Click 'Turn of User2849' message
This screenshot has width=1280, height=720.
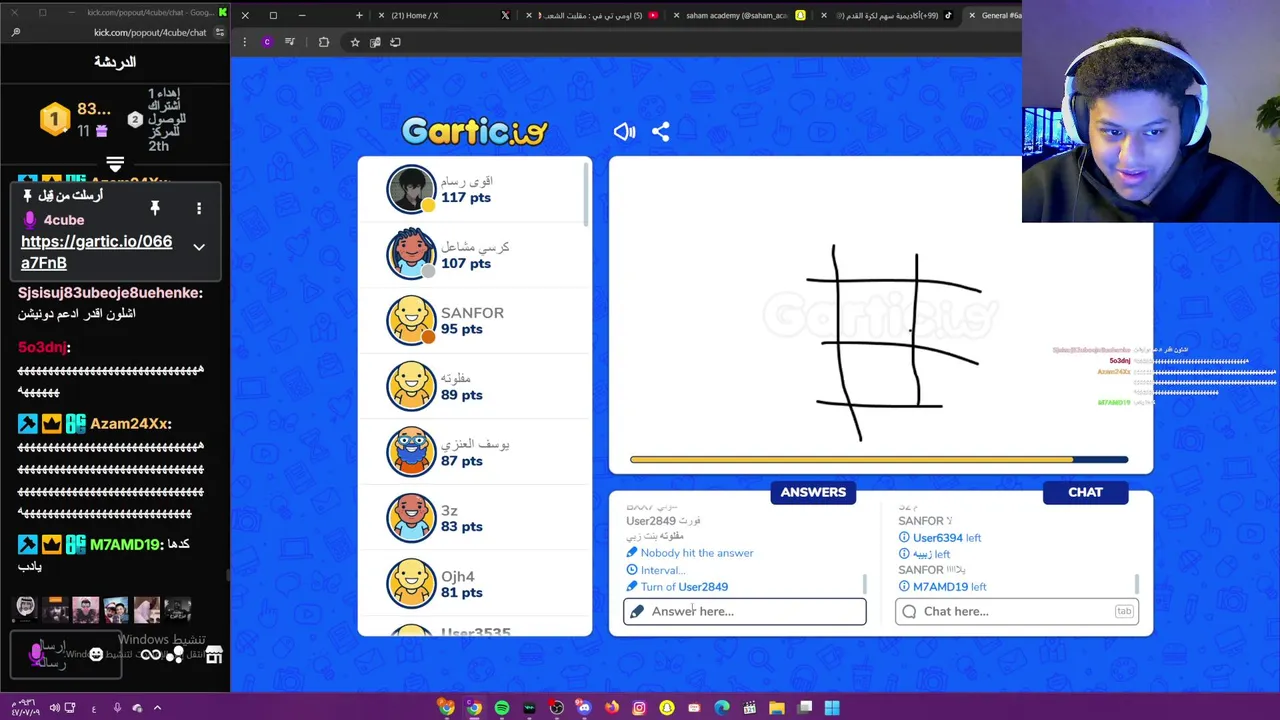(684, 587)
